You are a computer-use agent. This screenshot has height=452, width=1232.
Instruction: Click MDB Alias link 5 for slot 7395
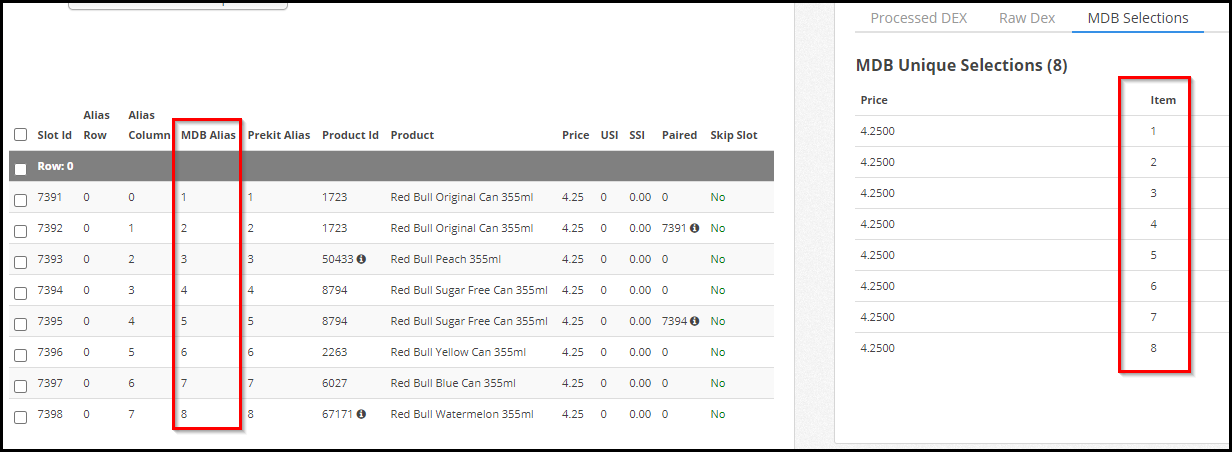pos(184,321)
